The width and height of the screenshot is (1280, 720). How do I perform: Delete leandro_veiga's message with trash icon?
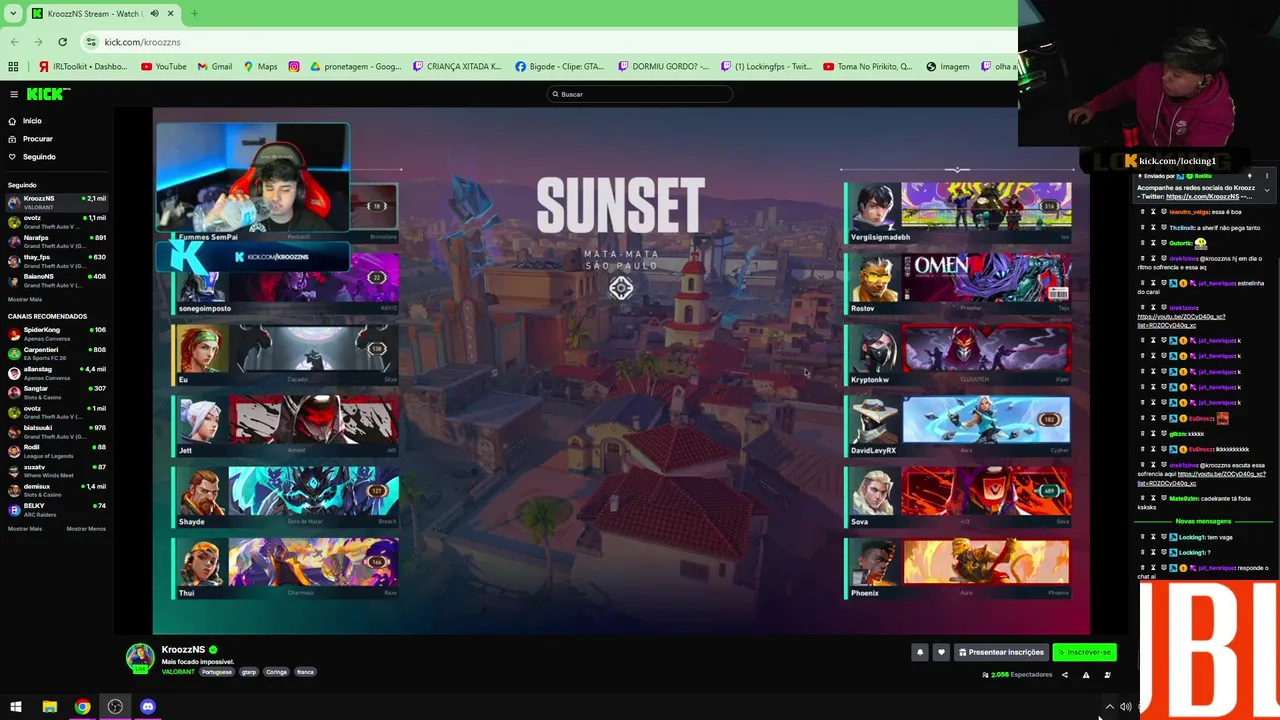tap(1143, 212)
